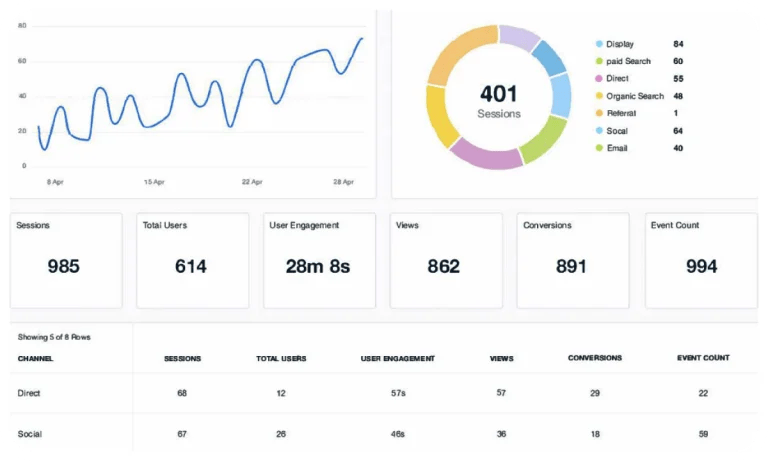Screen dimensions: 768x461
Task: Click Direct row conversions value 29
Action: 595,393
